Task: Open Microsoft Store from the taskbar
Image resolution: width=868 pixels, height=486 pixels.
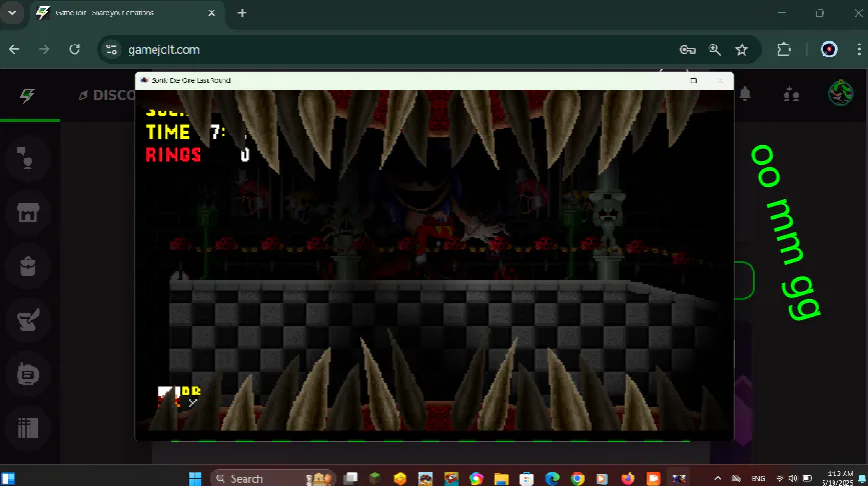Action: tap(526, 478)
